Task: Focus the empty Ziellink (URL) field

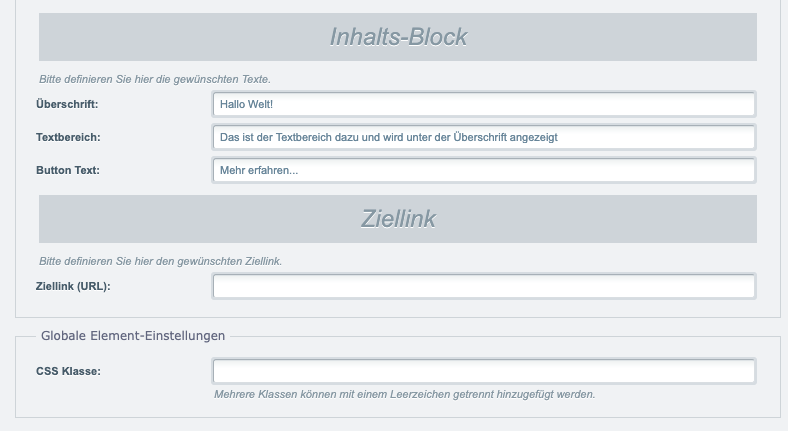Action: pyautogui.click(x=483, y=286)
